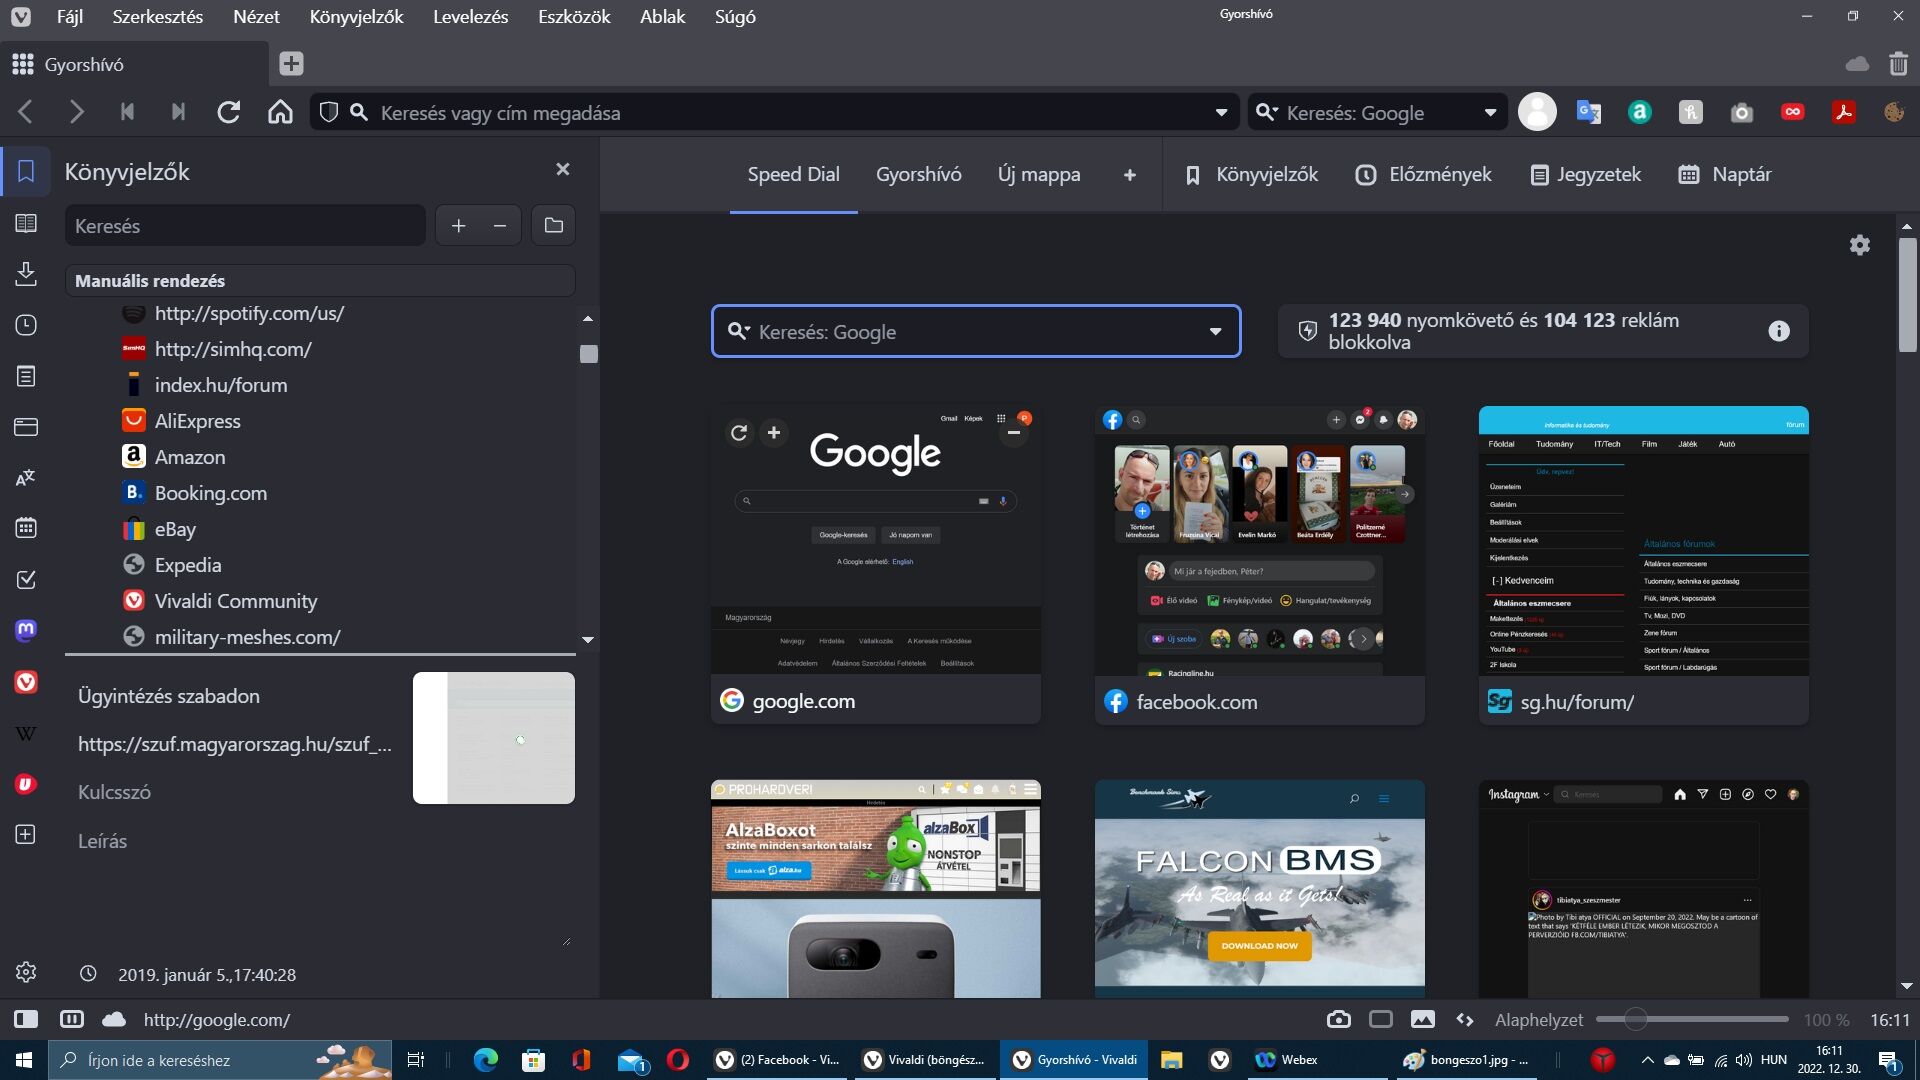Toggle image loading in status bar
Image resolution: width=1920 pixels, height=1080 pixels.
[x=1422, y=1019]
